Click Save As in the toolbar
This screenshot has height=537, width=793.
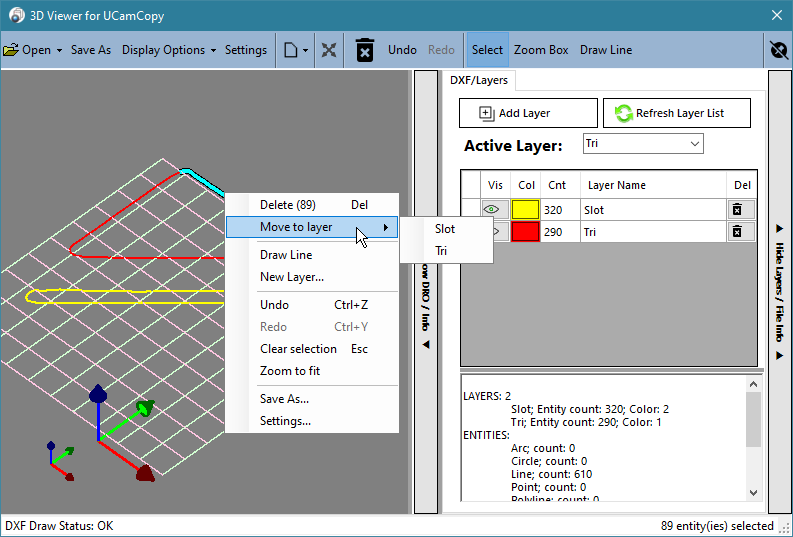tap(91, 50)
